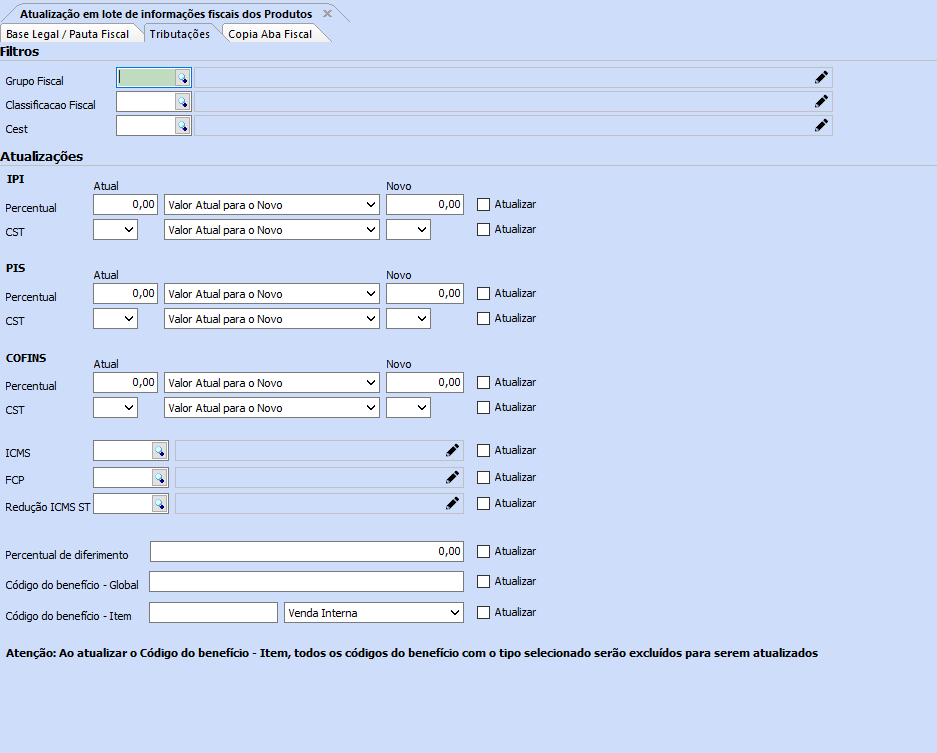Click the Classificacao Fiscal pencil edit icon
The width and height of the screenshot is (937, 753).
tap(821, 102)
